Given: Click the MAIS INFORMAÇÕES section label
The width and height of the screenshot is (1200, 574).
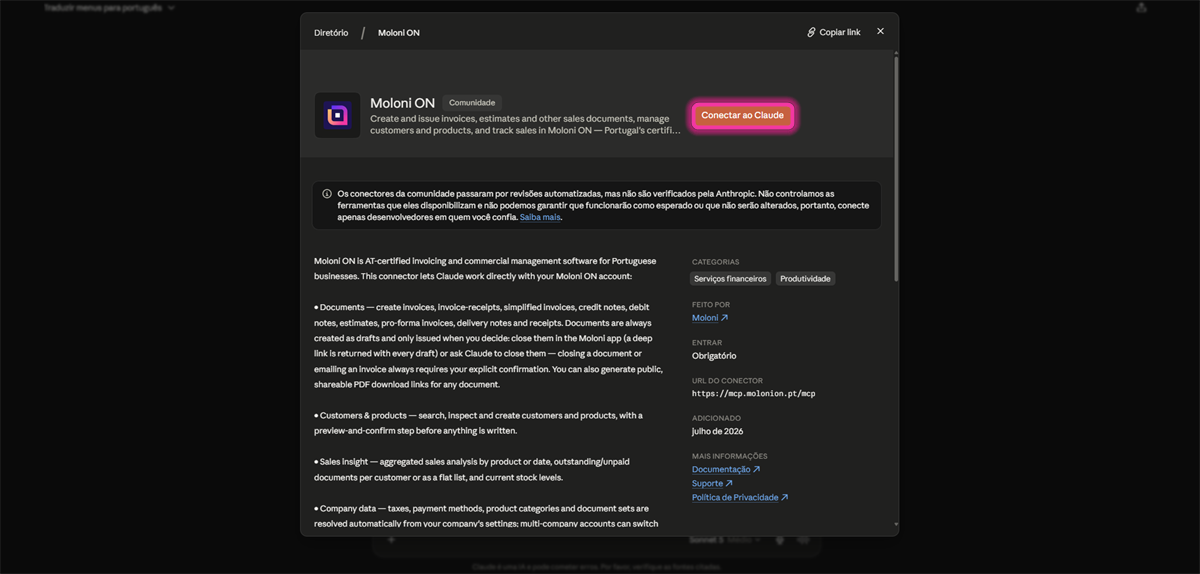Looking at the screenshot, I should 730,456.
